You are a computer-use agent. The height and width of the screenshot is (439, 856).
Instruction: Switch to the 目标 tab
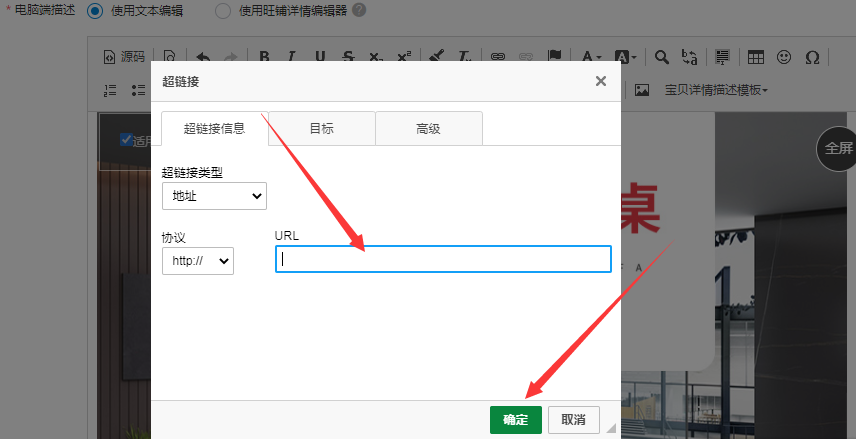pyautogui.click(x=321, y=128)
